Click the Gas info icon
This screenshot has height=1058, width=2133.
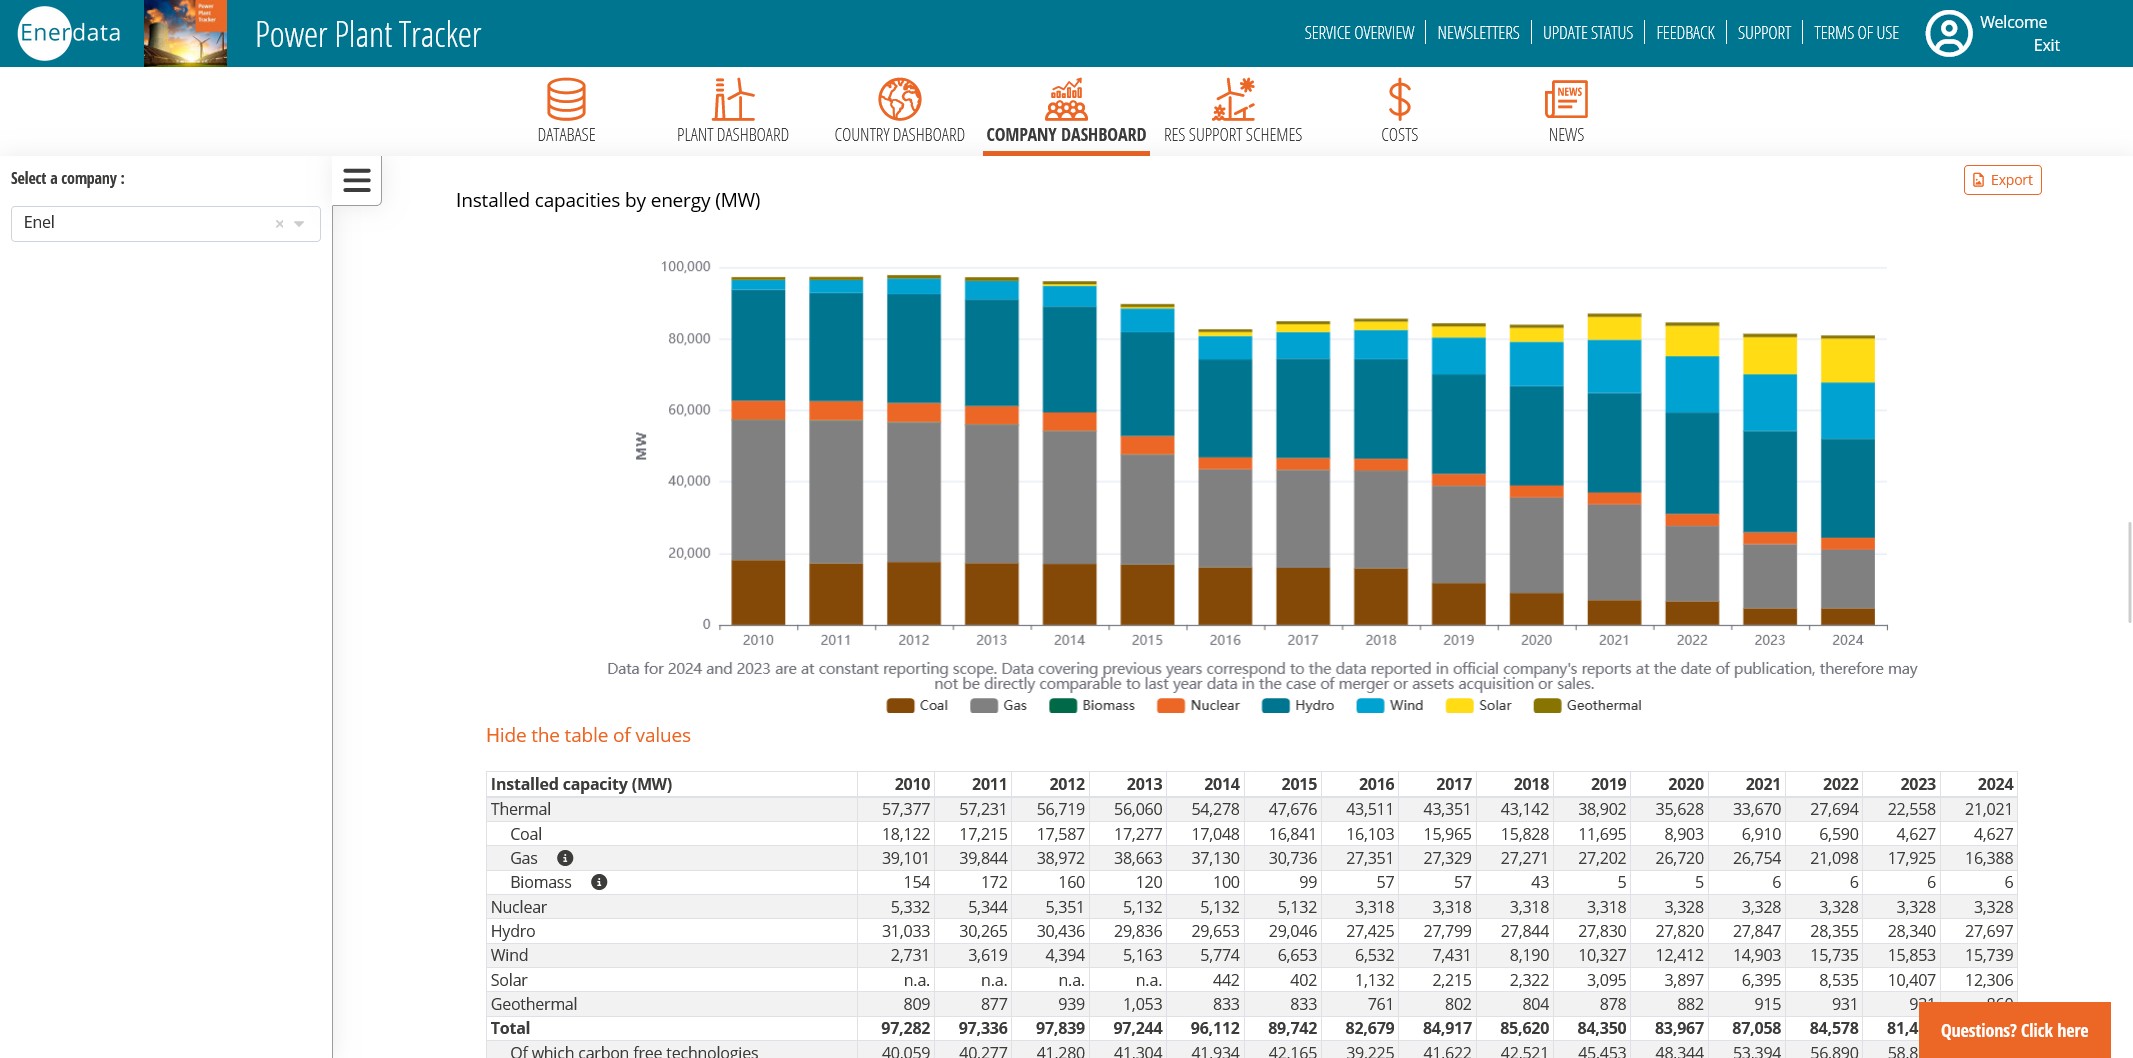[565, 858]
